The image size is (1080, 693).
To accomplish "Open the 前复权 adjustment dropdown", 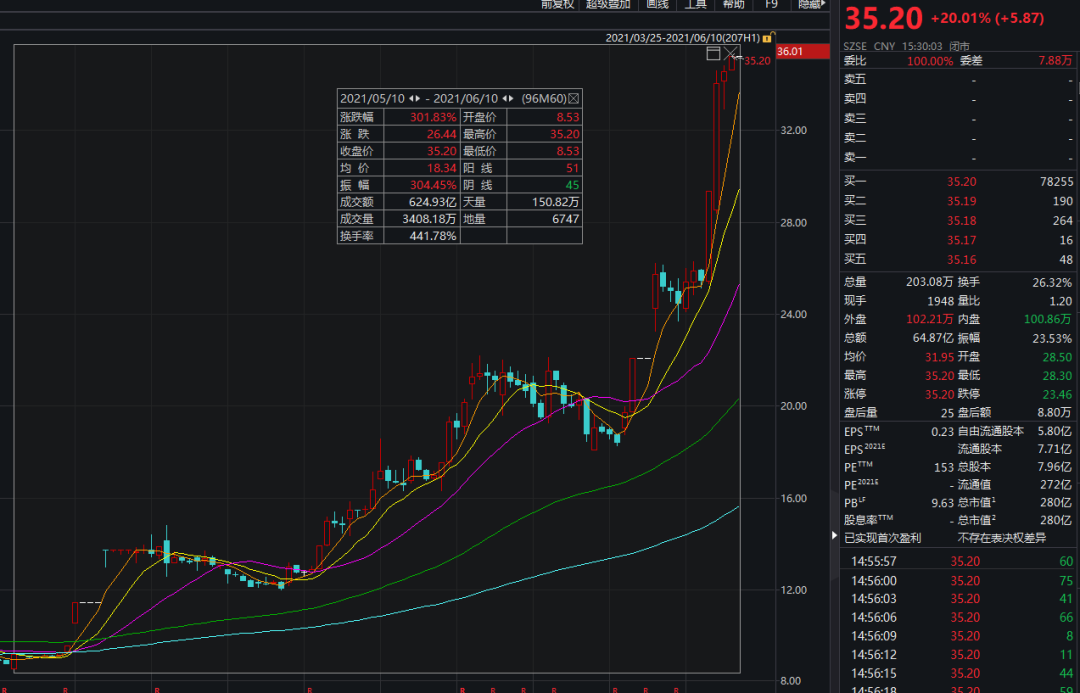I will pos(558,4).
